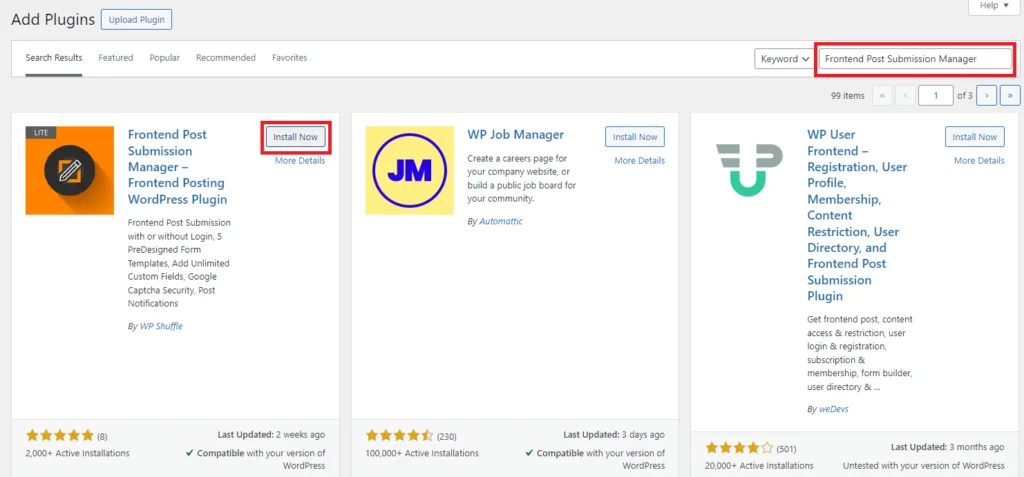Install WP User Frontend plugin now
Screen dimensions: 1024x477
coord(974,137)
